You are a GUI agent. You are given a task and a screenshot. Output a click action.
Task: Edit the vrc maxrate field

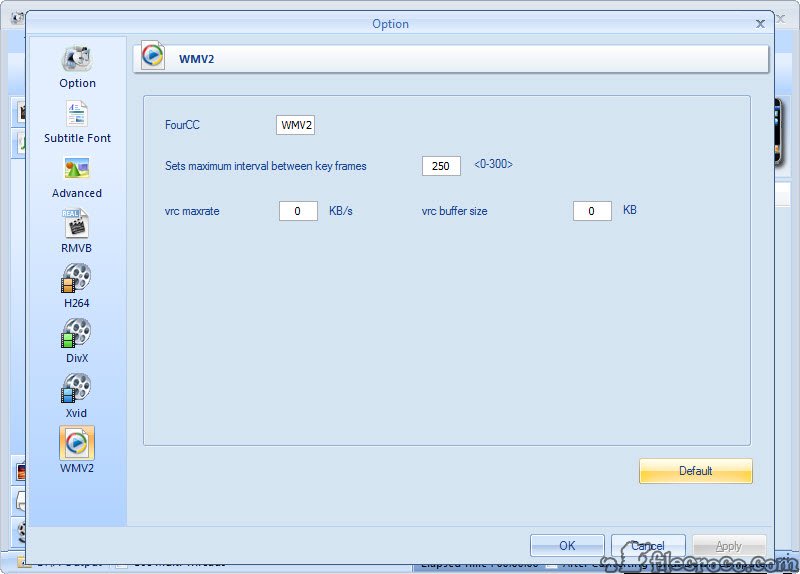pos(298,211)
